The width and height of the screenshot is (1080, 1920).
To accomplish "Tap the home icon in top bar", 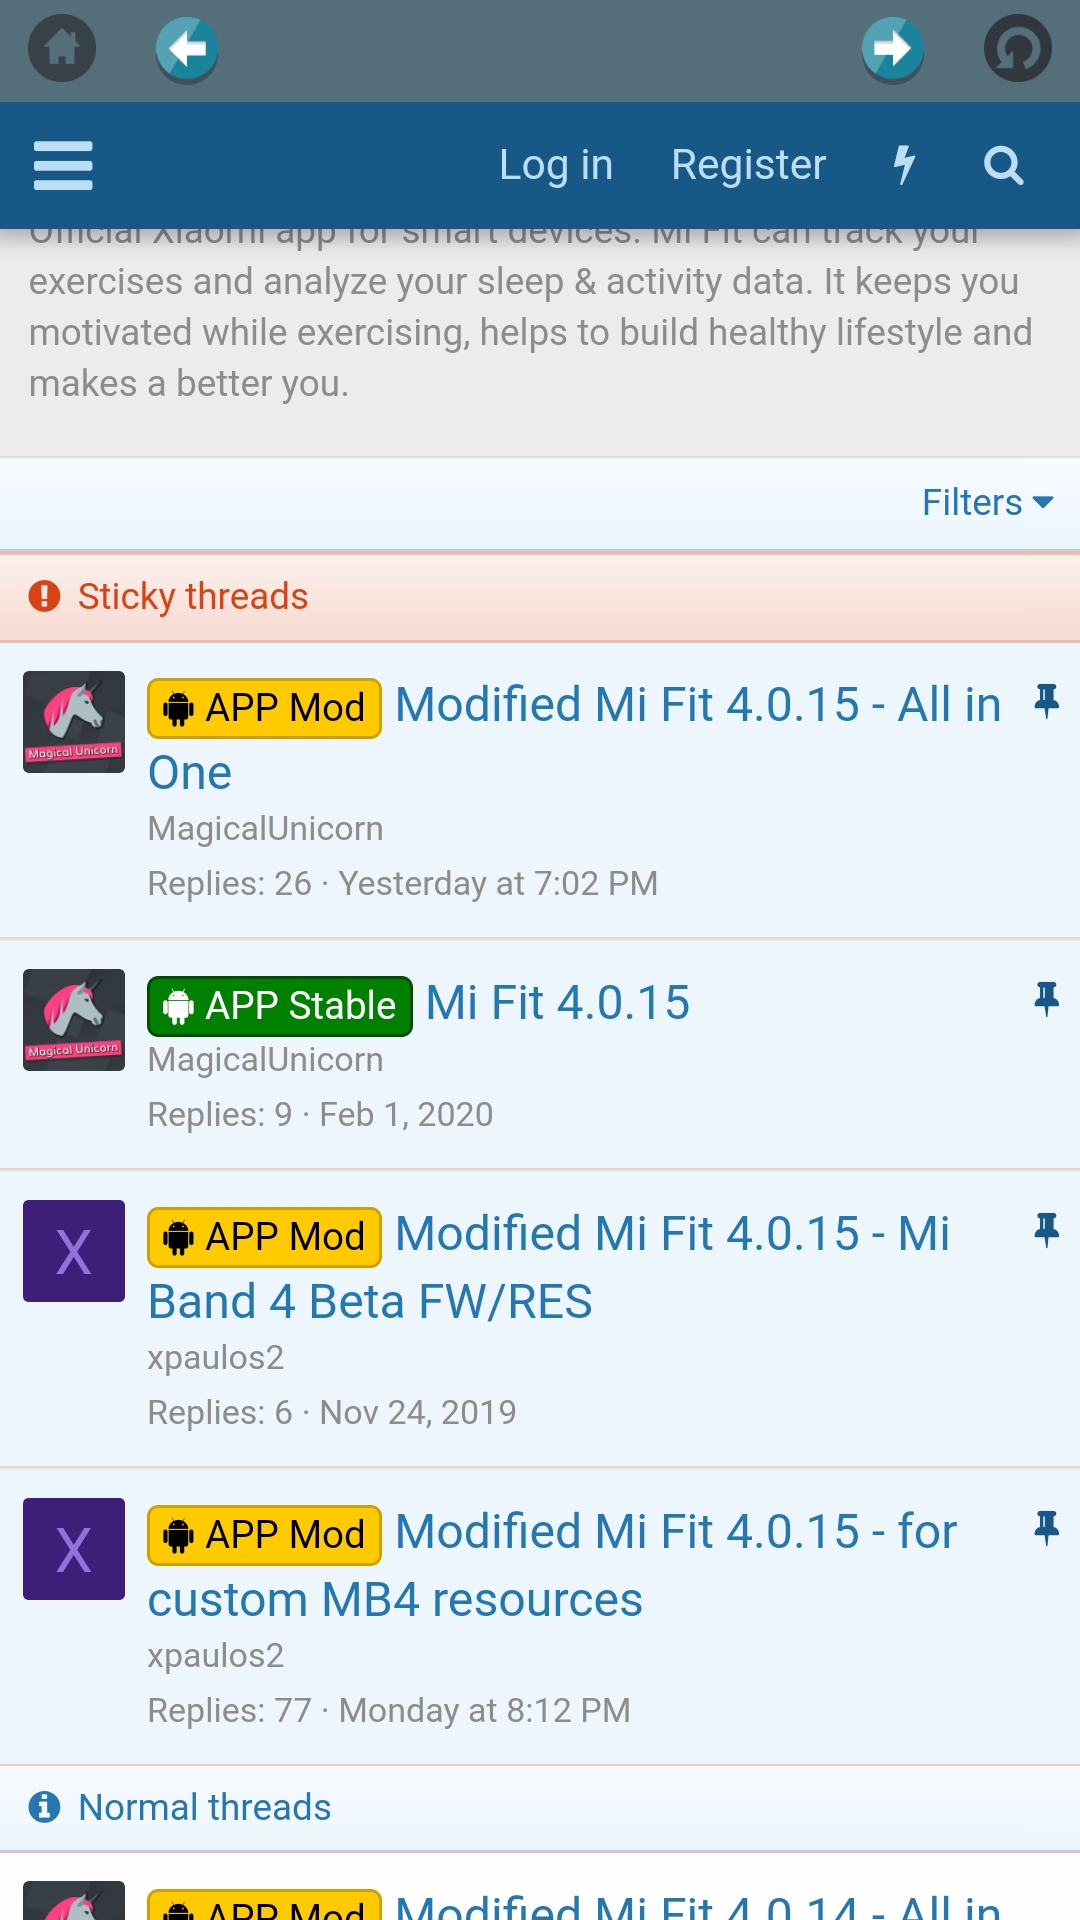I will click(x=62, y=48).
